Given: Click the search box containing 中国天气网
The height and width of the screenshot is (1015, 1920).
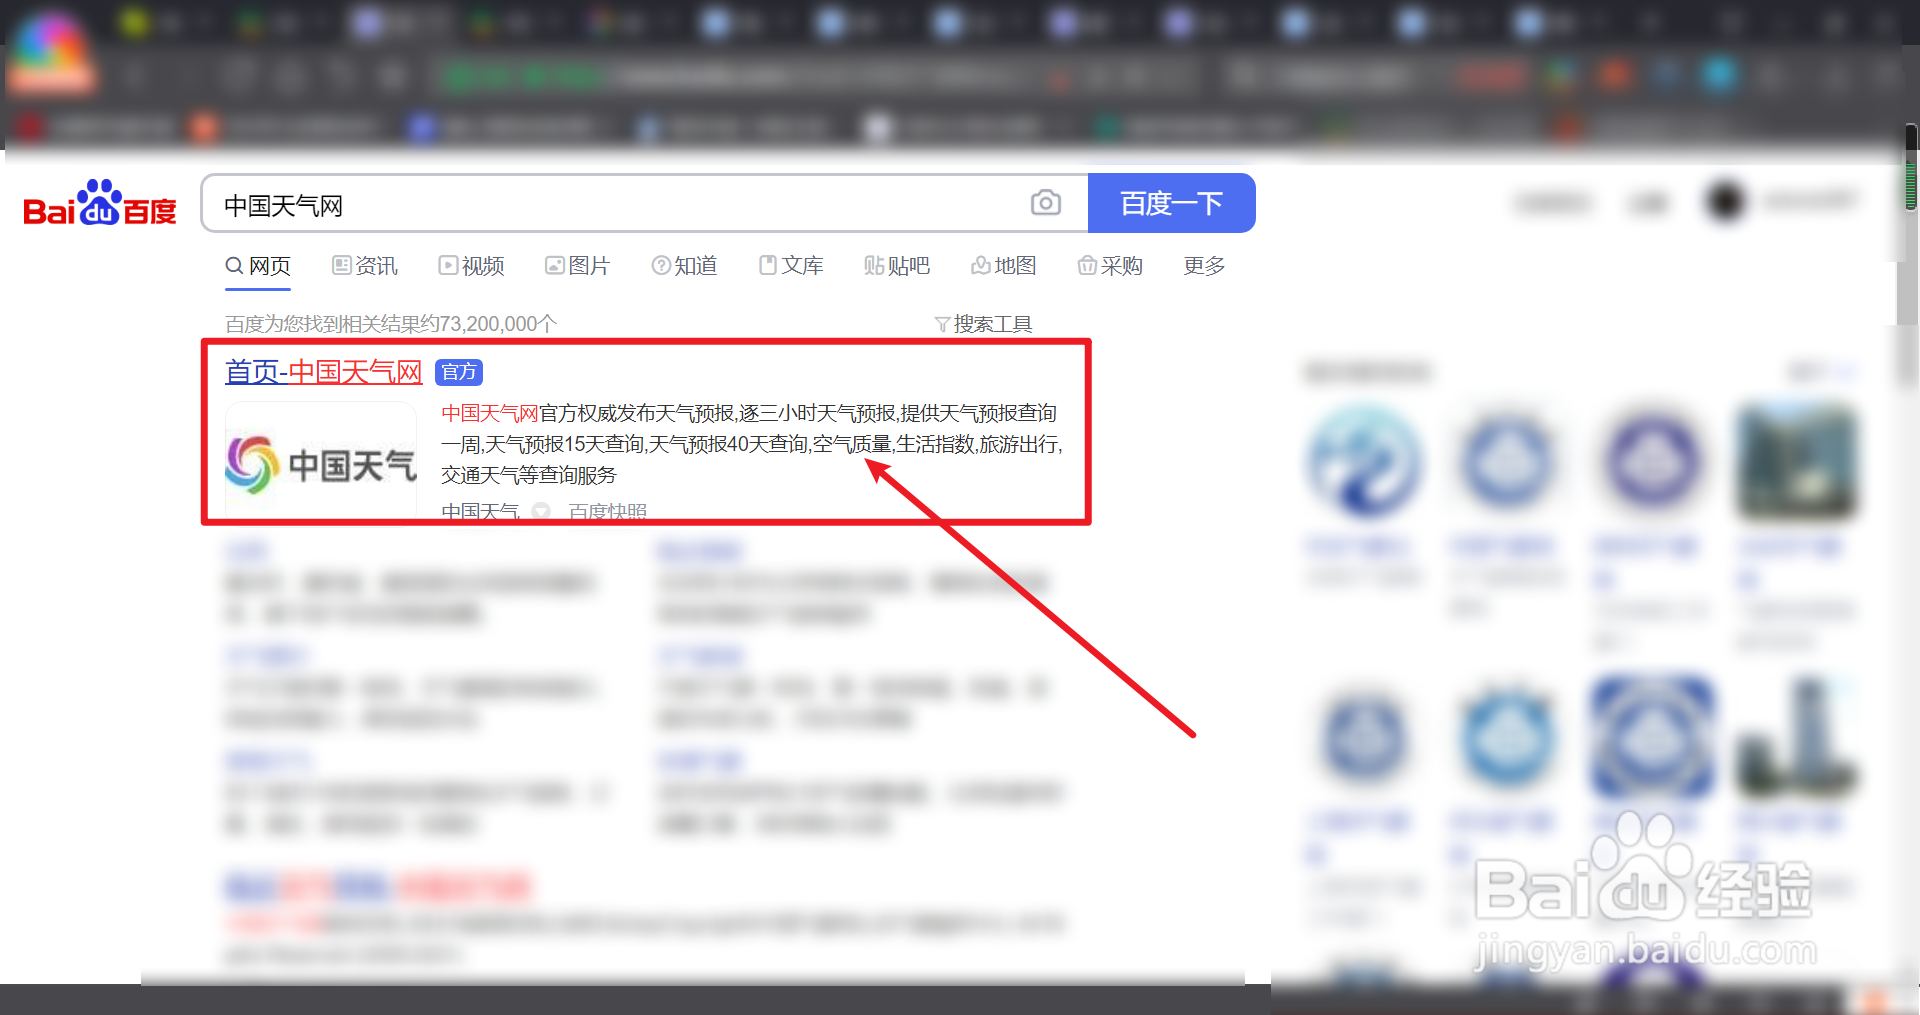Looking at the screenshot, I should pyautogui.click(x=644, y=204).
